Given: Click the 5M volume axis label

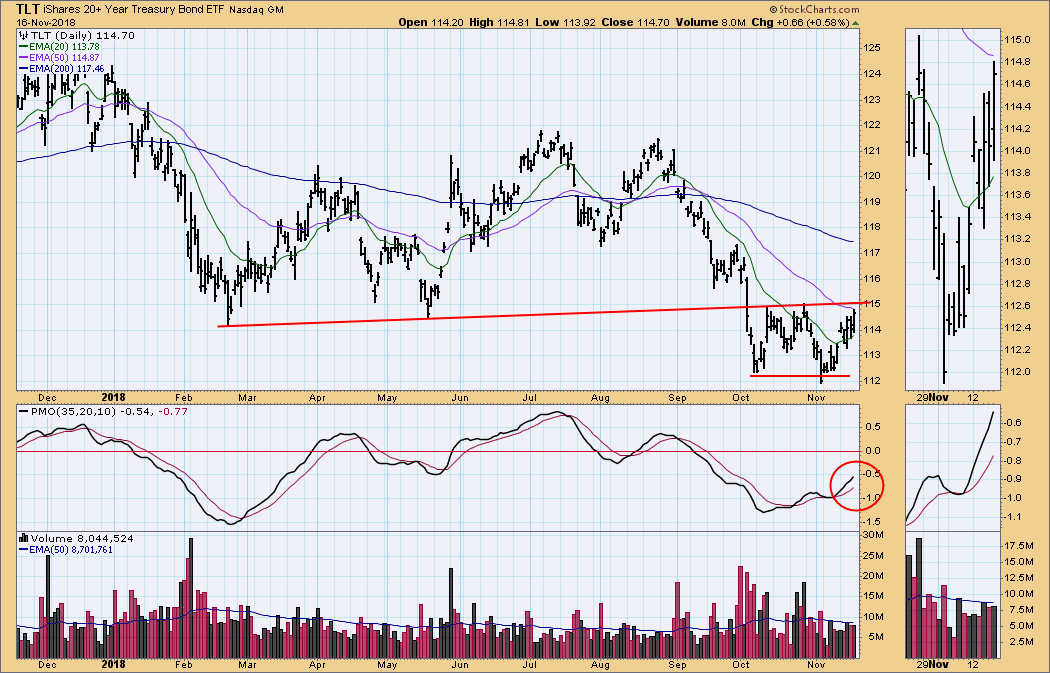Looking at the screenshot, I should (875, 637).
